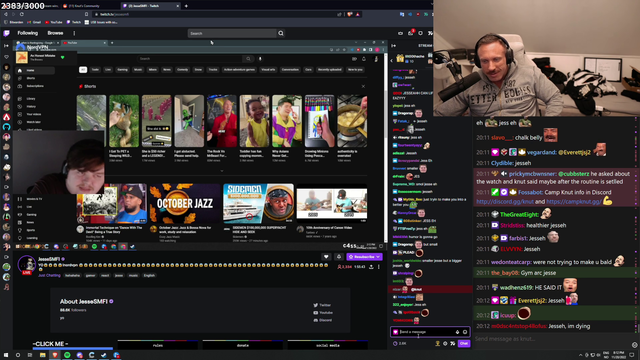The height and width of the screenshot is (360, 640).
Task: Click the Brave shields icon in address bar
Action: click(x=350, y=14)
